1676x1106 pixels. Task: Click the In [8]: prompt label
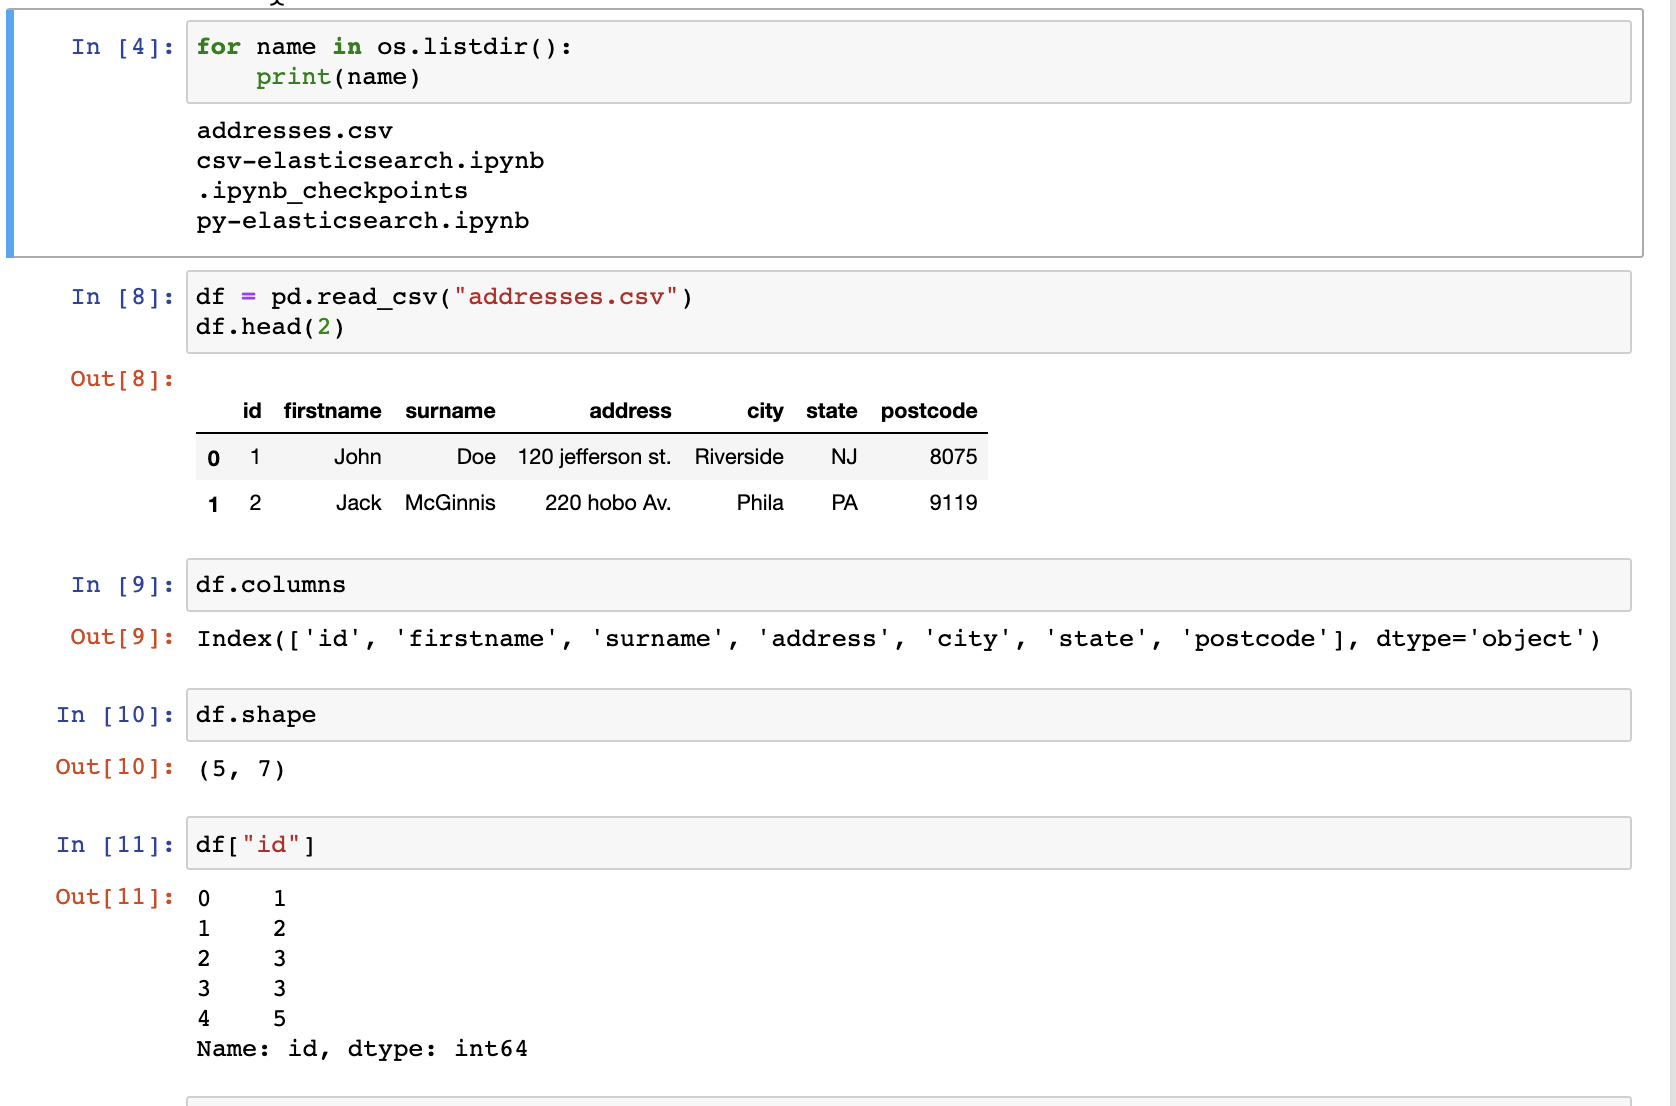[120, 296]
